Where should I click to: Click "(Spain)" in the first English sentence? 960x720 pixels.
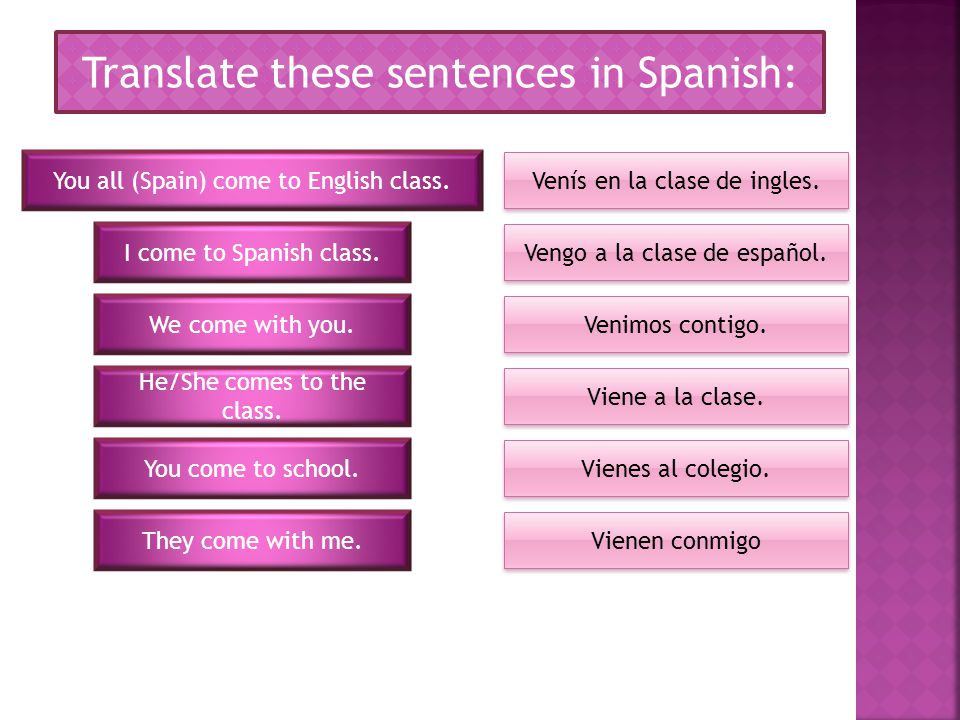(x=170, y=182)
